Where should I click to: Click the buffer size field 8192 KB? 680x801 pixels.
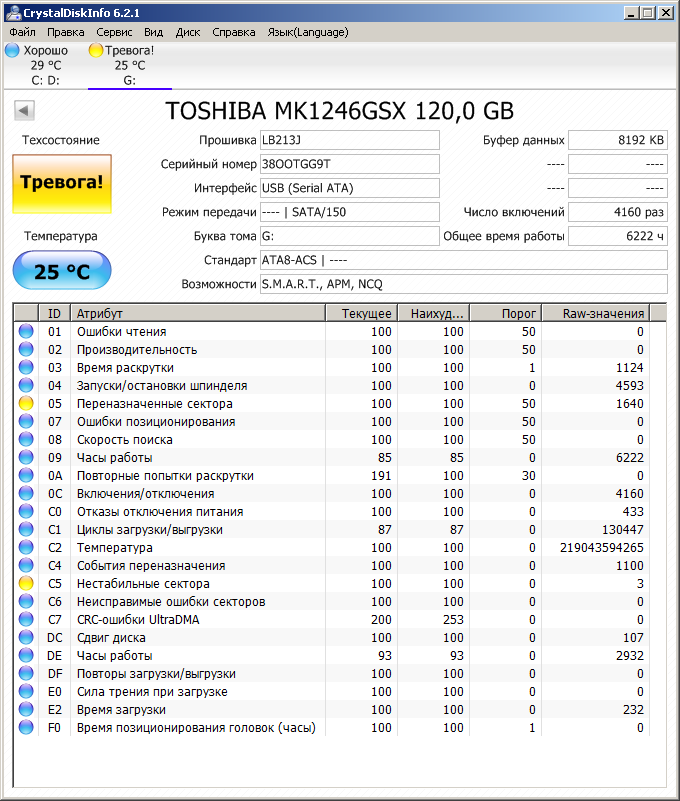(x=618, y=140)
